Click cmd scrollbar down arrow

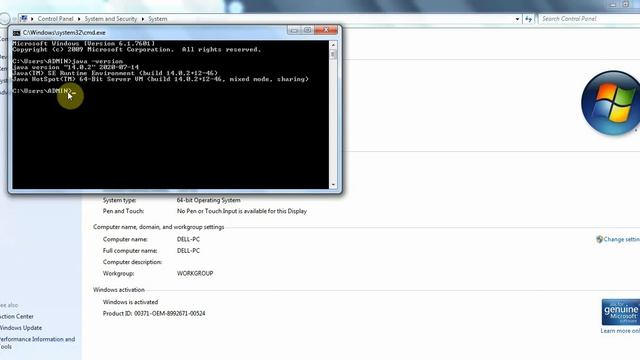(x=333, y=185)
